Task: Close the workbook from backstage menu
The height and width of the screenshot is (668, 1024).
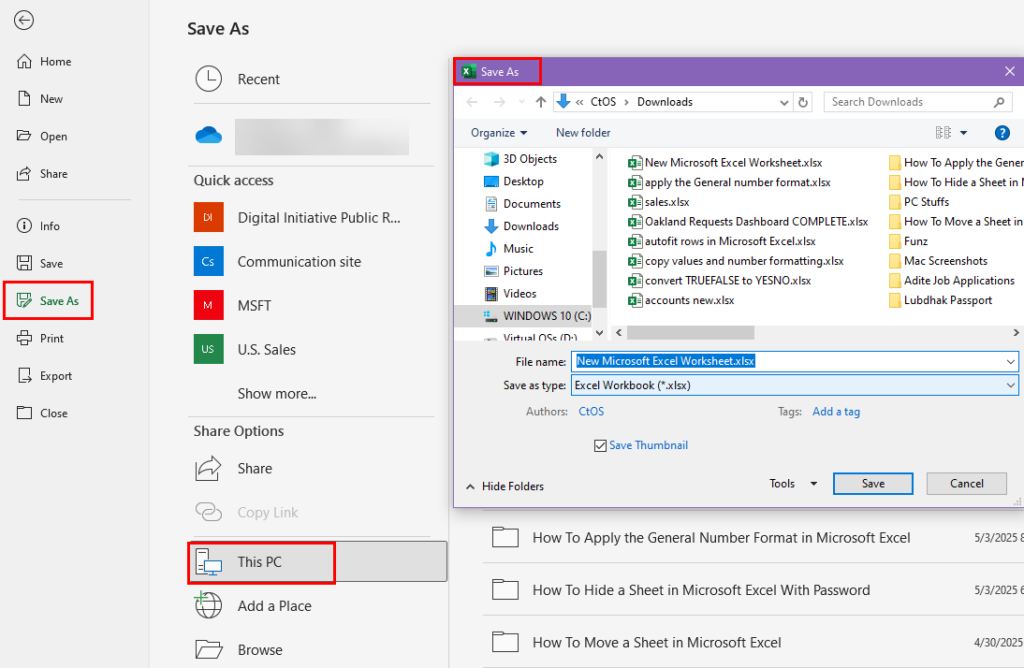Action: (42, 413)
